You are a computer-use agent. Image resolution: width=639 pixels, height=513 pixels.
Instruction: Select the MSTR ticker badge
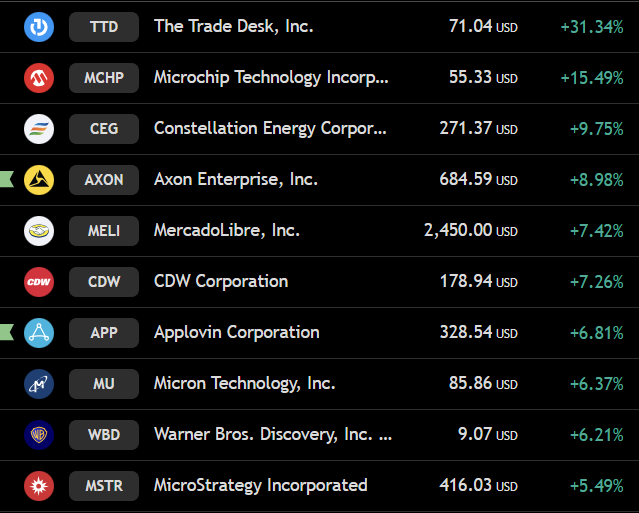click(x=104, y=486)
